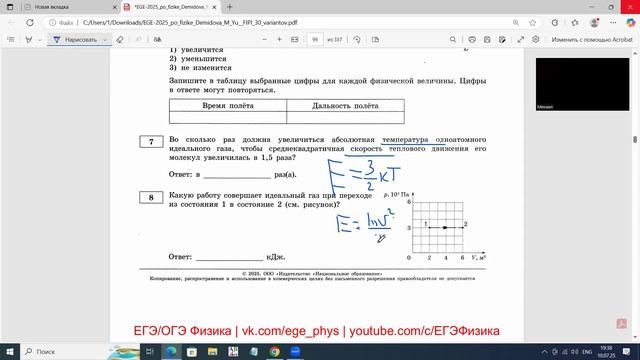This screenshot has height=360, width=640.
Task: Open Zoom app from the taskbar
Action: click(295, 351)
